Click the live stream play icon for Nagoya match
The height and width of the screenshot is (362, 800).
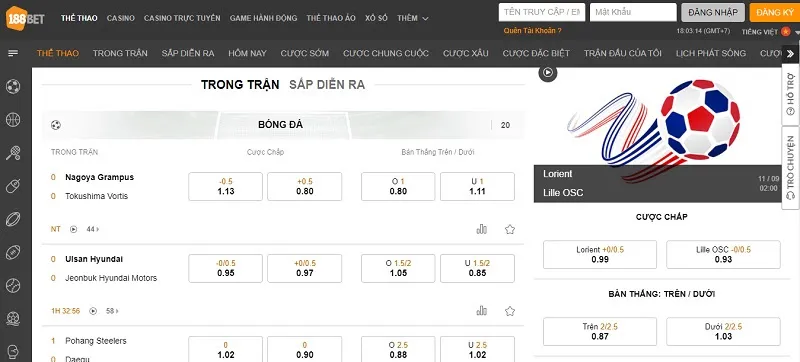coord(73,229)
